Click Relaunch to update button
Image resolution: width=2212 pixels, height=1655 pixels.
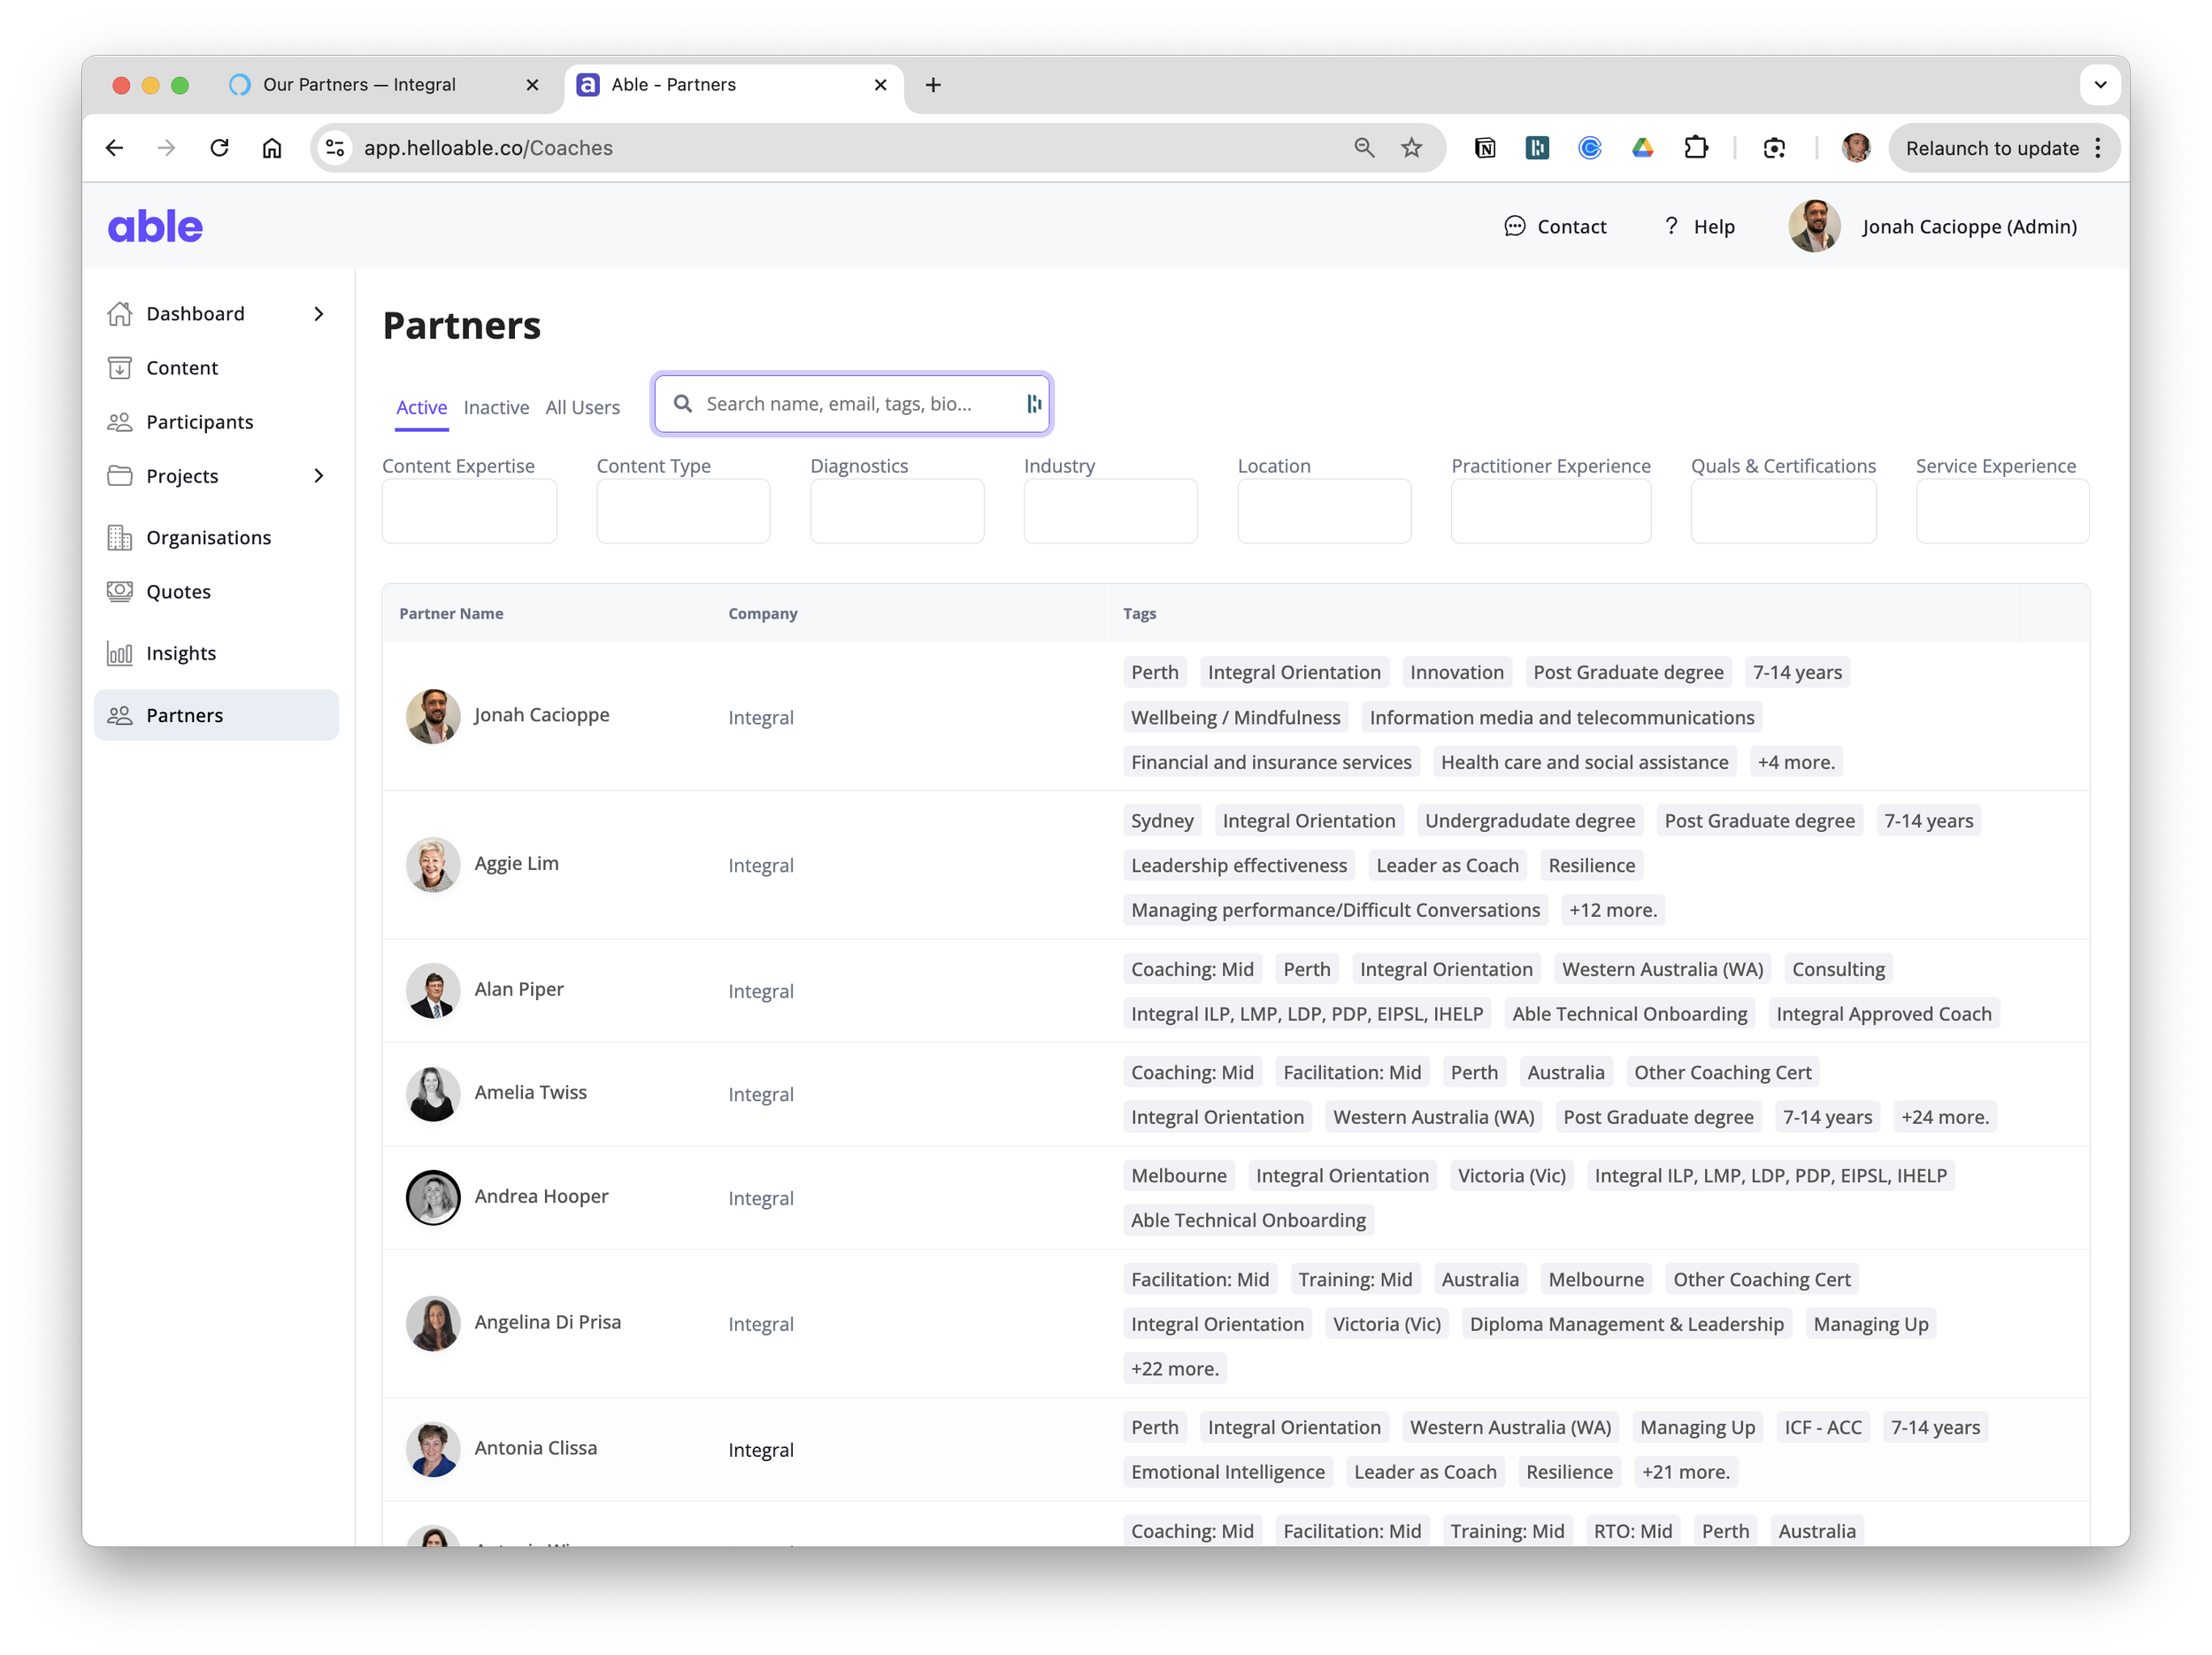click(x=2003, y=148)
